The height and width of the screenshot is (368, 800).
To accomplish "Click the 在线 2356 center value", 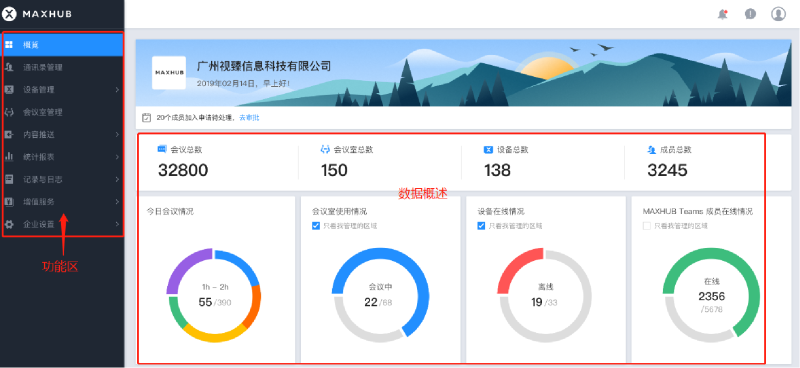I will 711,296.
